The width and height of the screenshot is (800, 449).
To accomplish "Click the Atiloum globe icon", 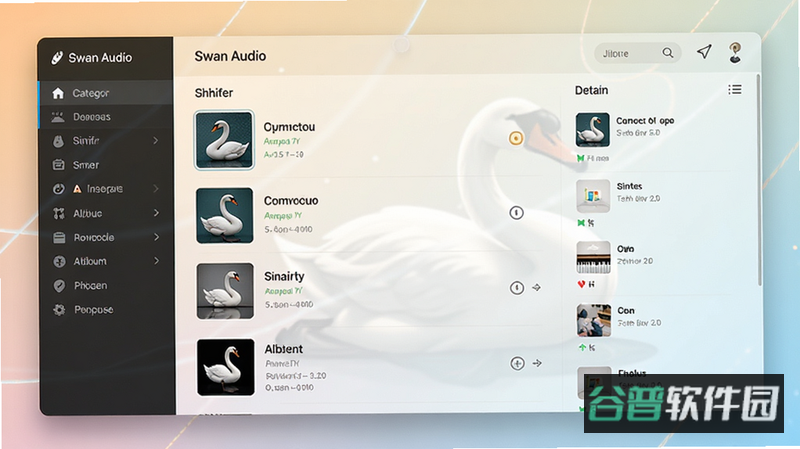I will (59, 261).
